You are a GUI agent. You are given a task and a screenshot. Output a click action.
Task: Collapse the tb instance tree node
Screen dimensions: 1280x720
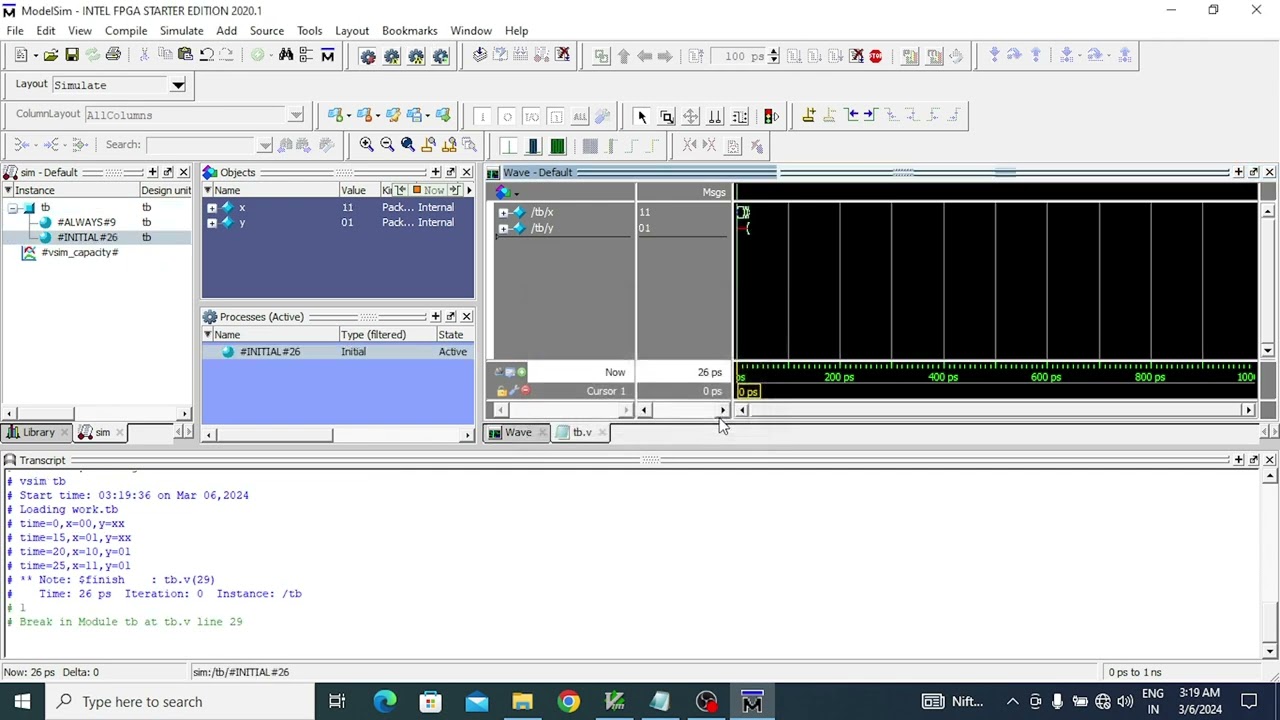[12, 208]
